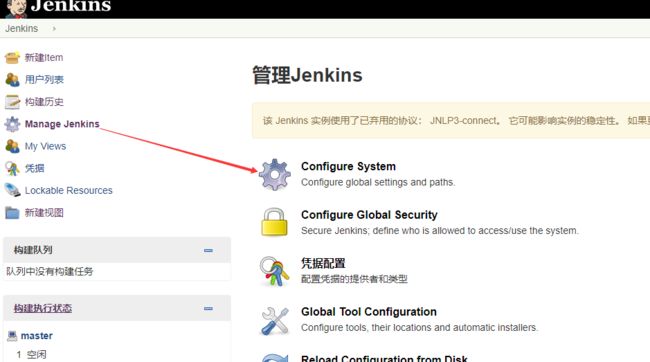Open the 新建视图 link

click(44, 213)
